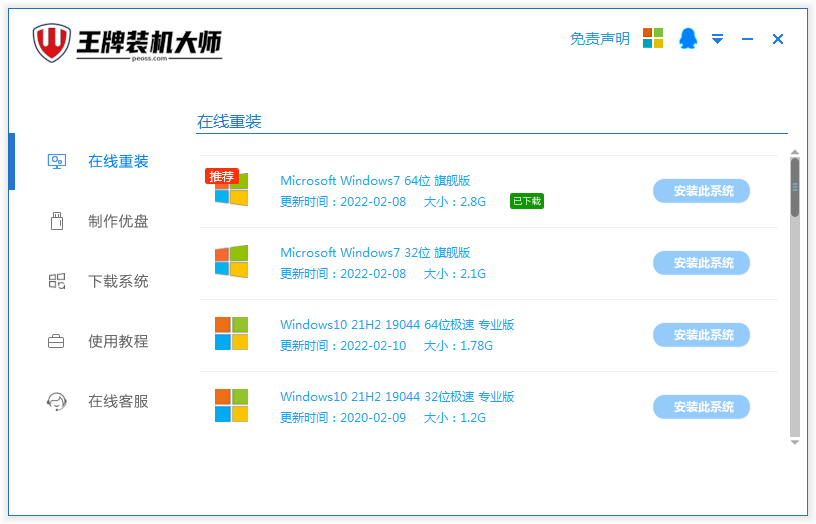Click the Windows10 64位极速 system logo
The width and height of the screenshot is (816, 524).
[232, 334]
